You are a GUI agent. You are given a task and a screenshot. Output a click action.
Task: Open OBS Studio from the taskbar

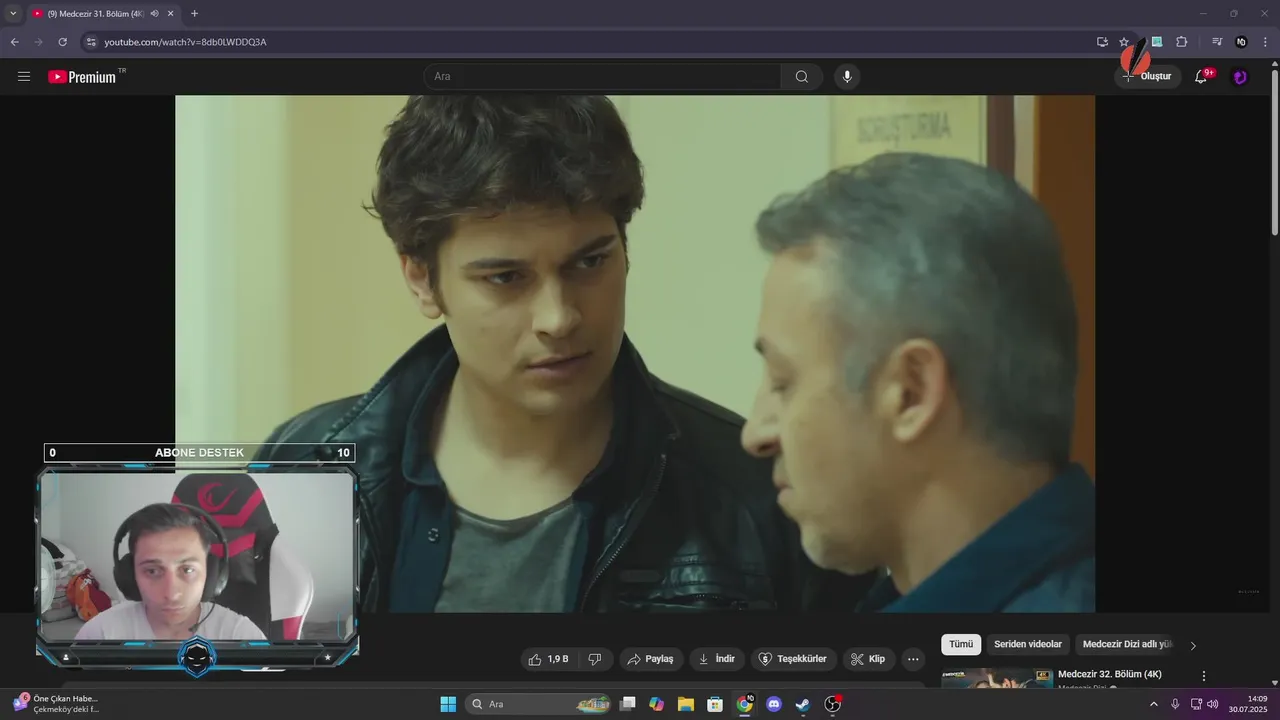pyautogui.click(x=832, y=704)
